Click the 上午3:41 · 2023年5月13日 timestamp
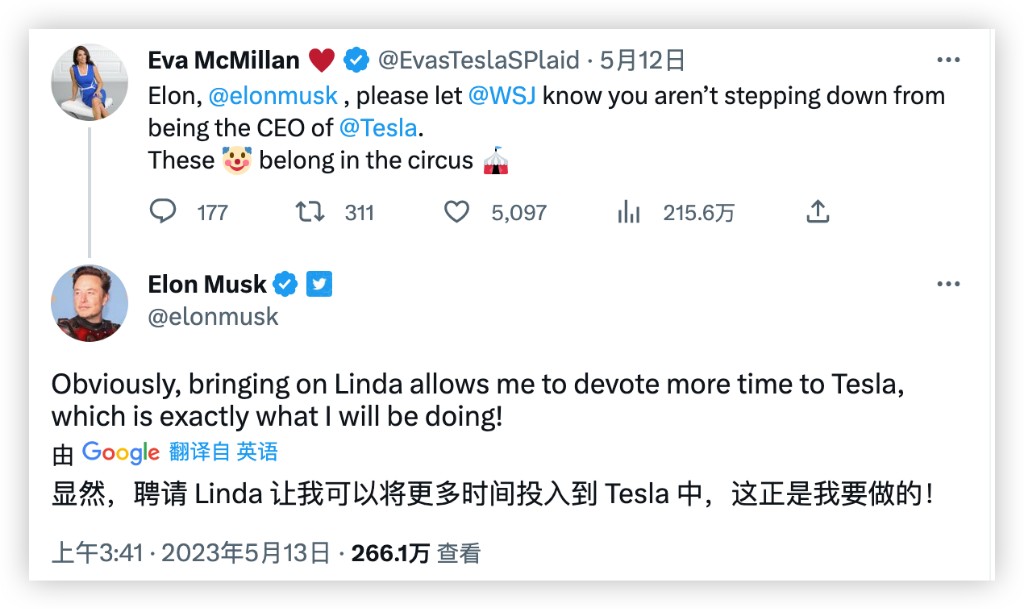Image resolution: width=1024 pixels, height=609 pixels. pyautogui.click(x=190, y=553)
